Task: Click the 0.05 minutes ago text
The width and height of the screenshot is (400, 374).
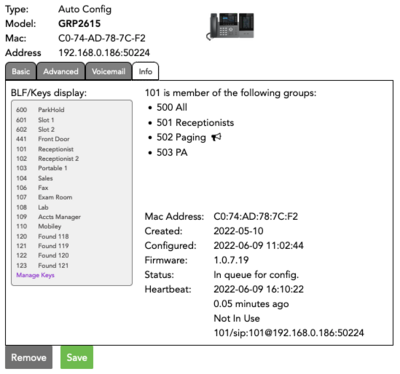Action: pyautogui.click(x=251, y=304)
